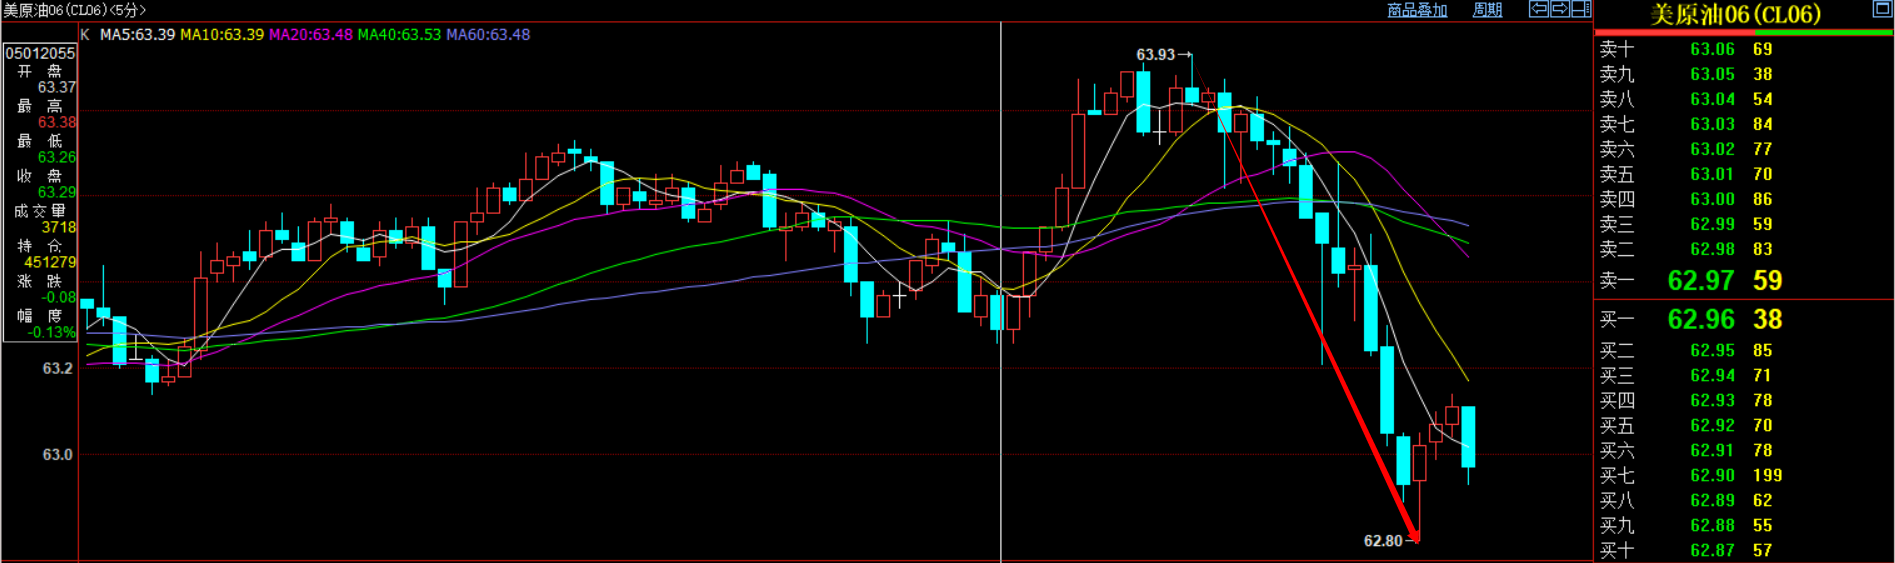The width and height of the screenshot is (1895, 563).
Task: Click the right arrow navigation icon
Action: click(1560, 9)
